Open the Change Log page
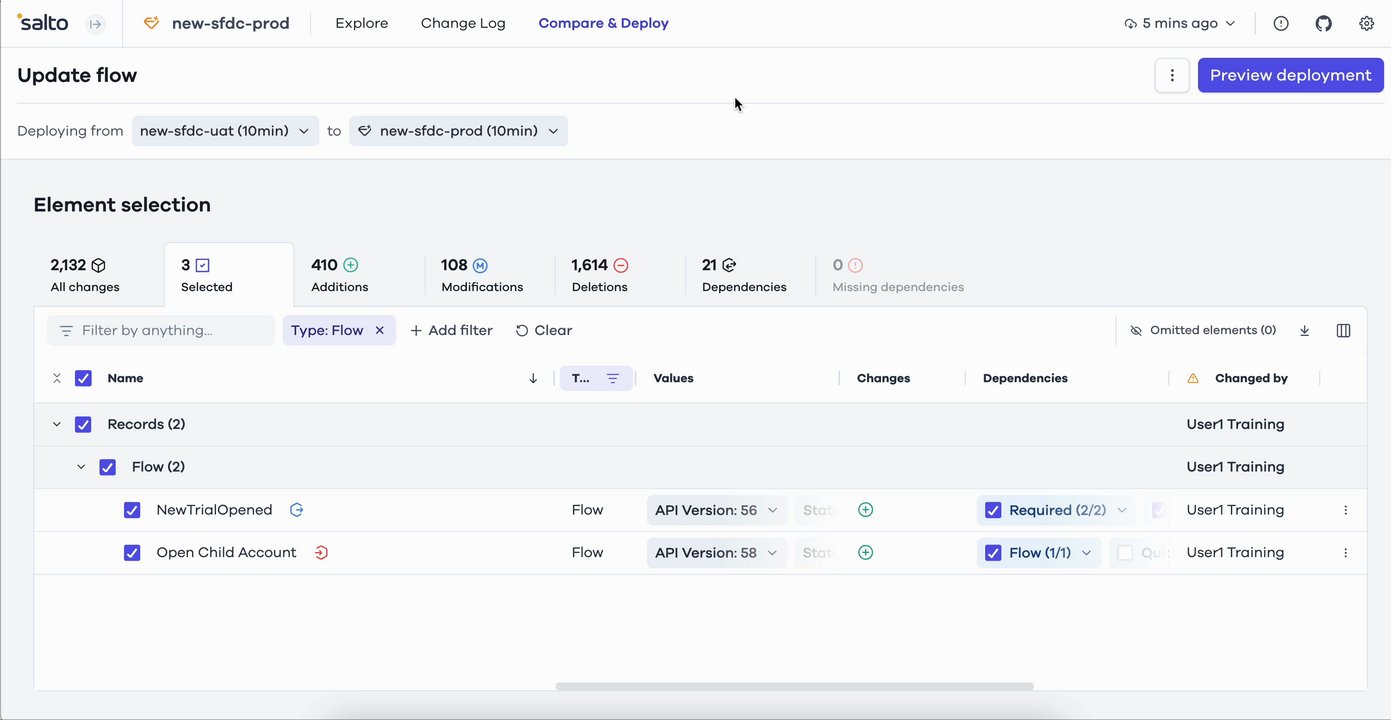 pos(463,23)
